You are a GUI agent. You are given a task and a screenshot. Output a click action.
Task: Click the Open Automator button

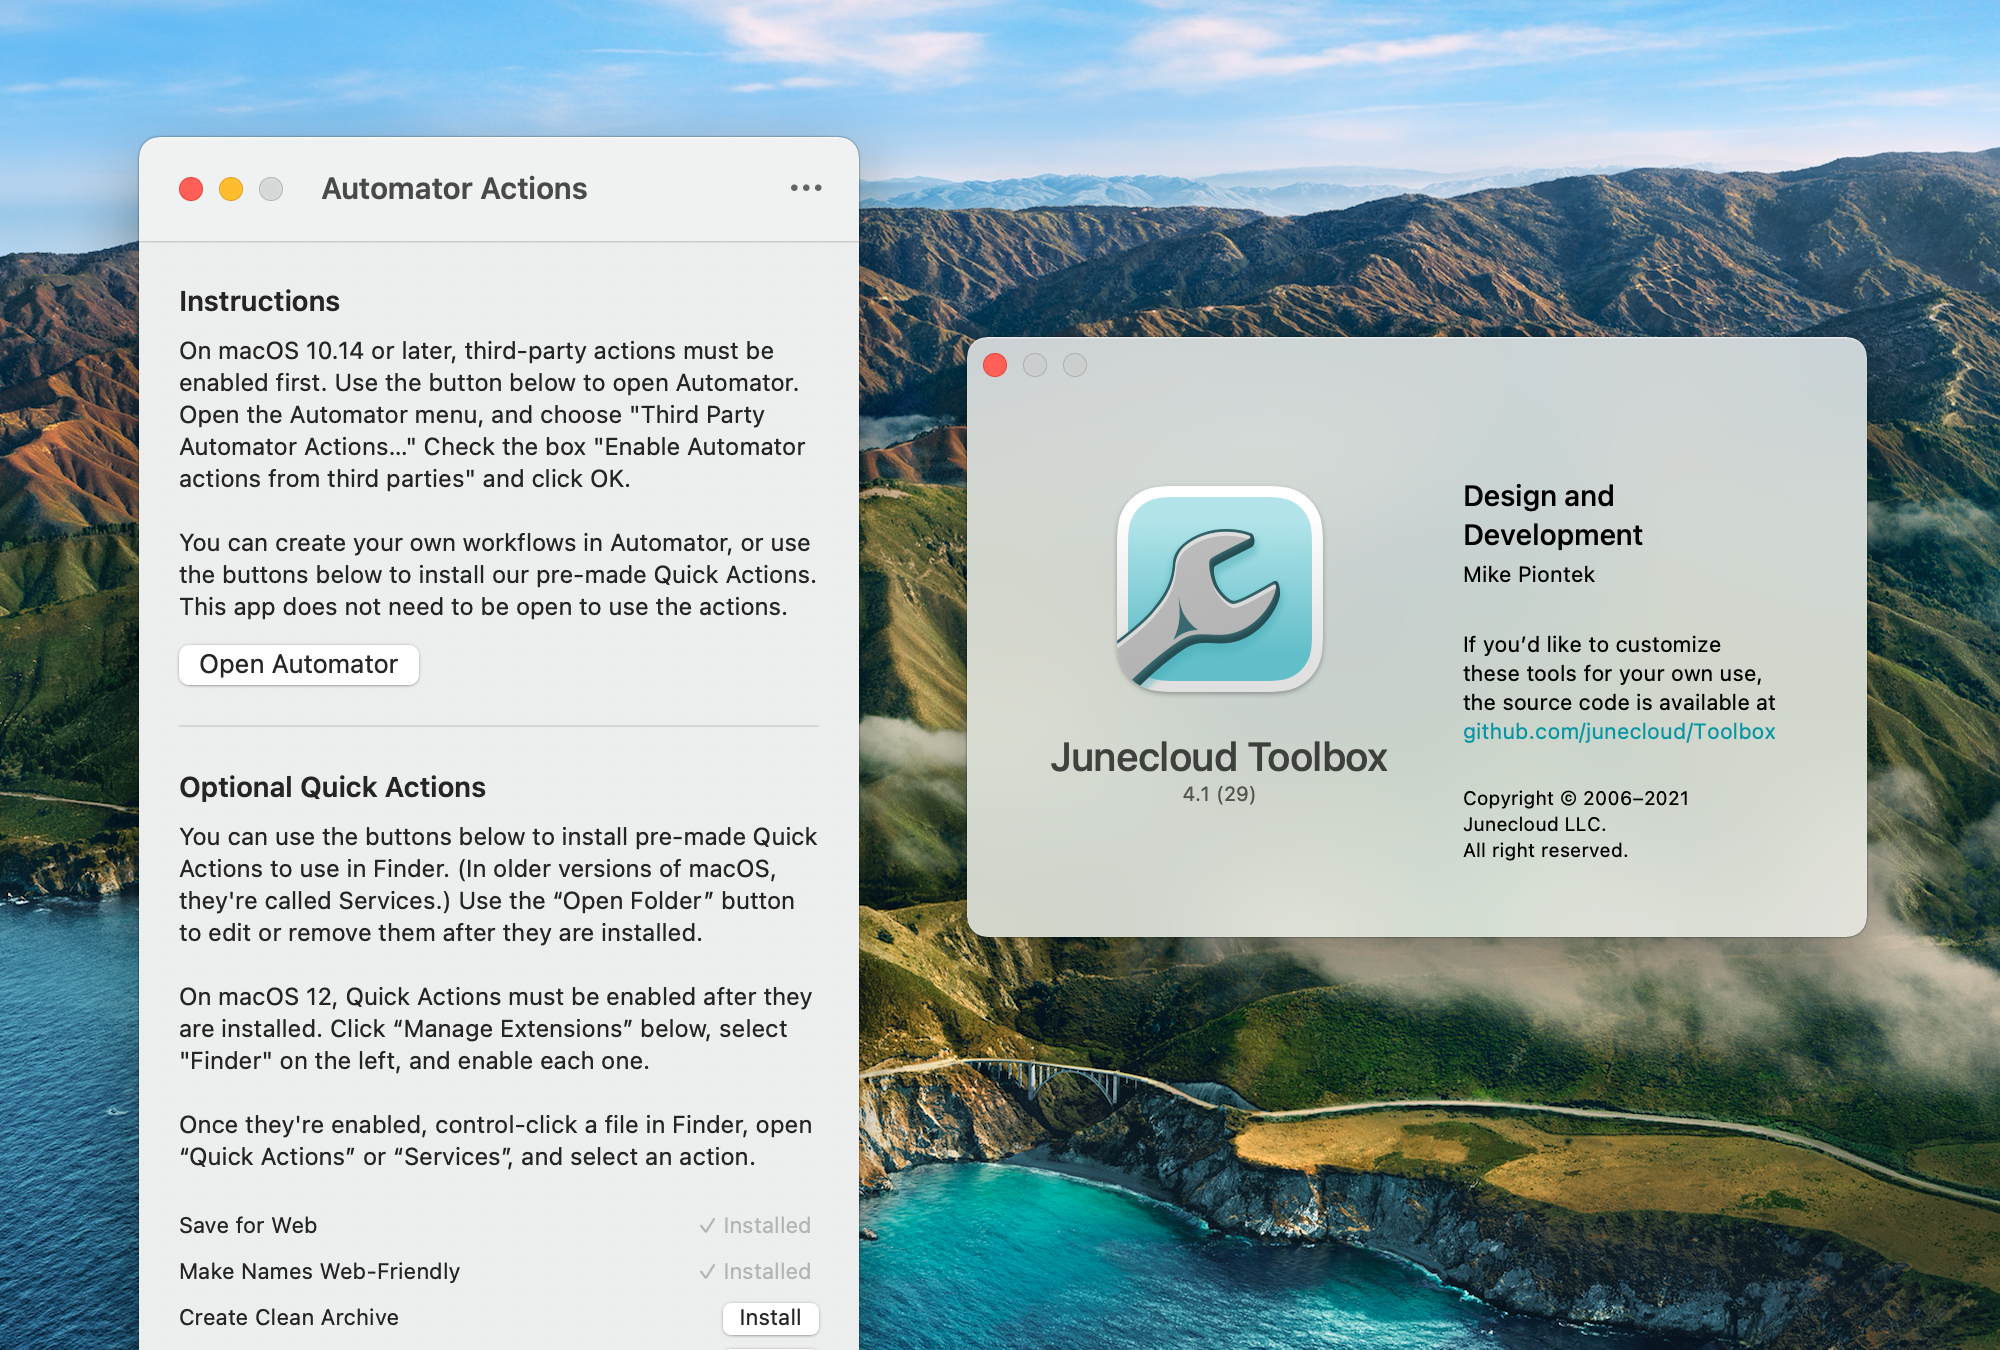point(299,665)
